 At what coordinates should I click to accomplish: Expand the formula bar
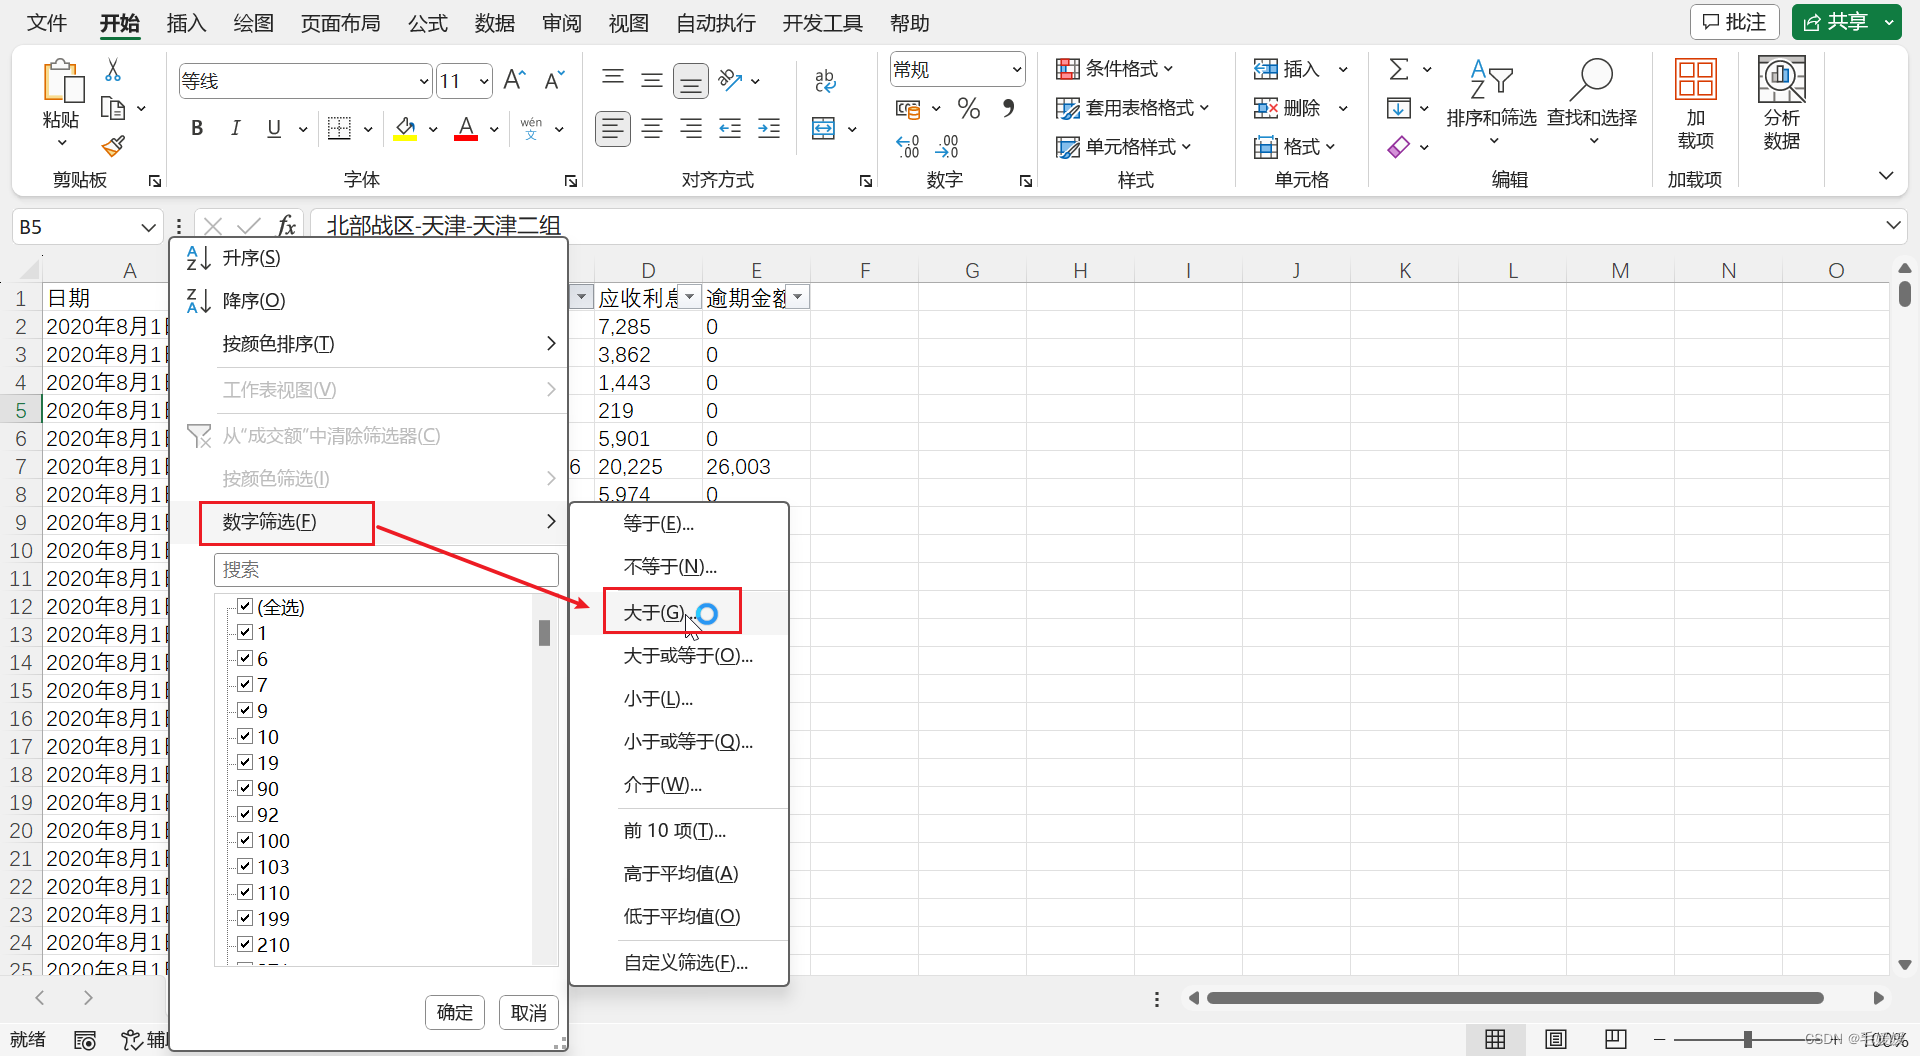point(1893,225)
